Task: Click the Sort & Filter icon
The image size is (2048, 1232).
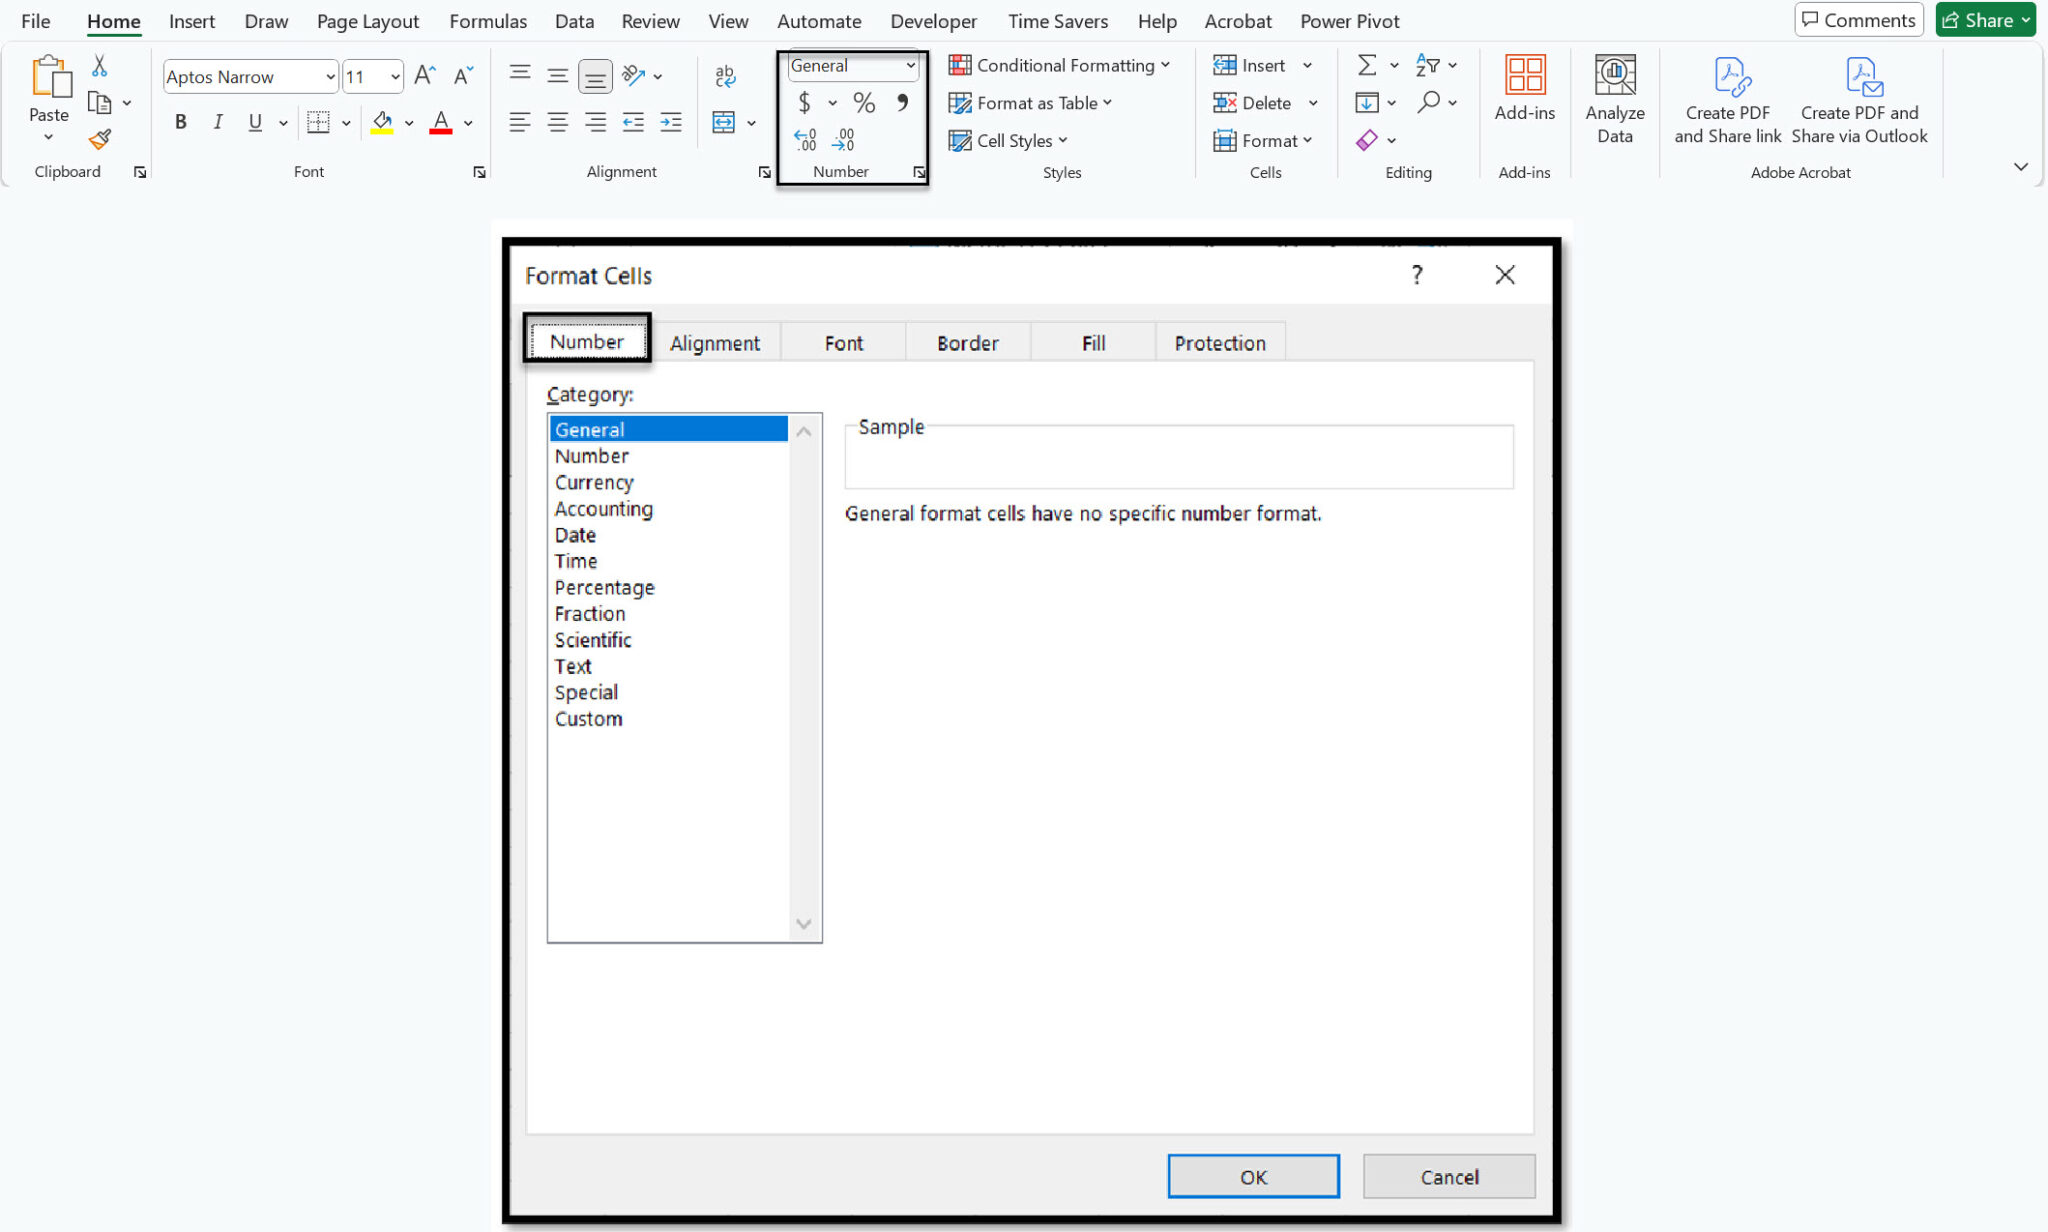Action: click(1427, 65)
